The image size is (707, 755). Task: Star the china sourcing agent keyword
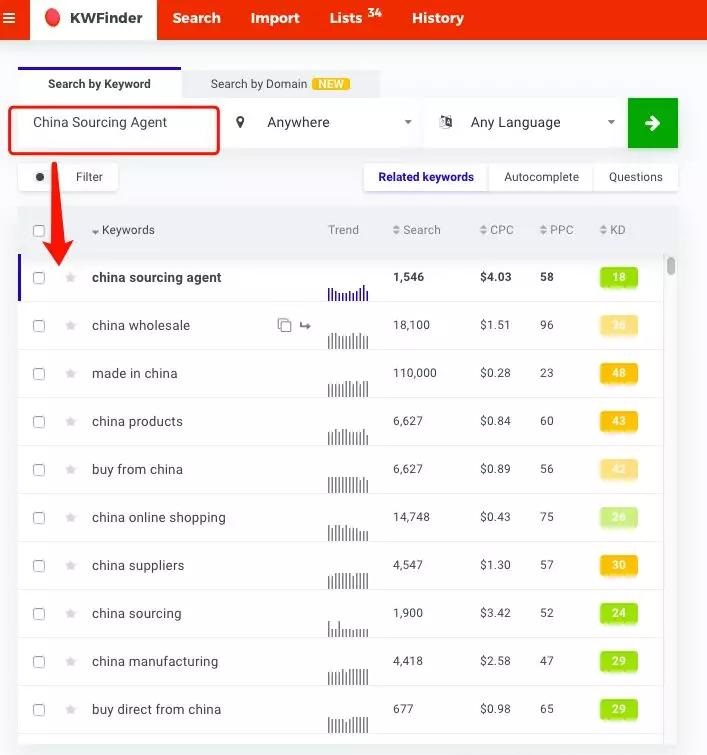[x=70, y=278]
